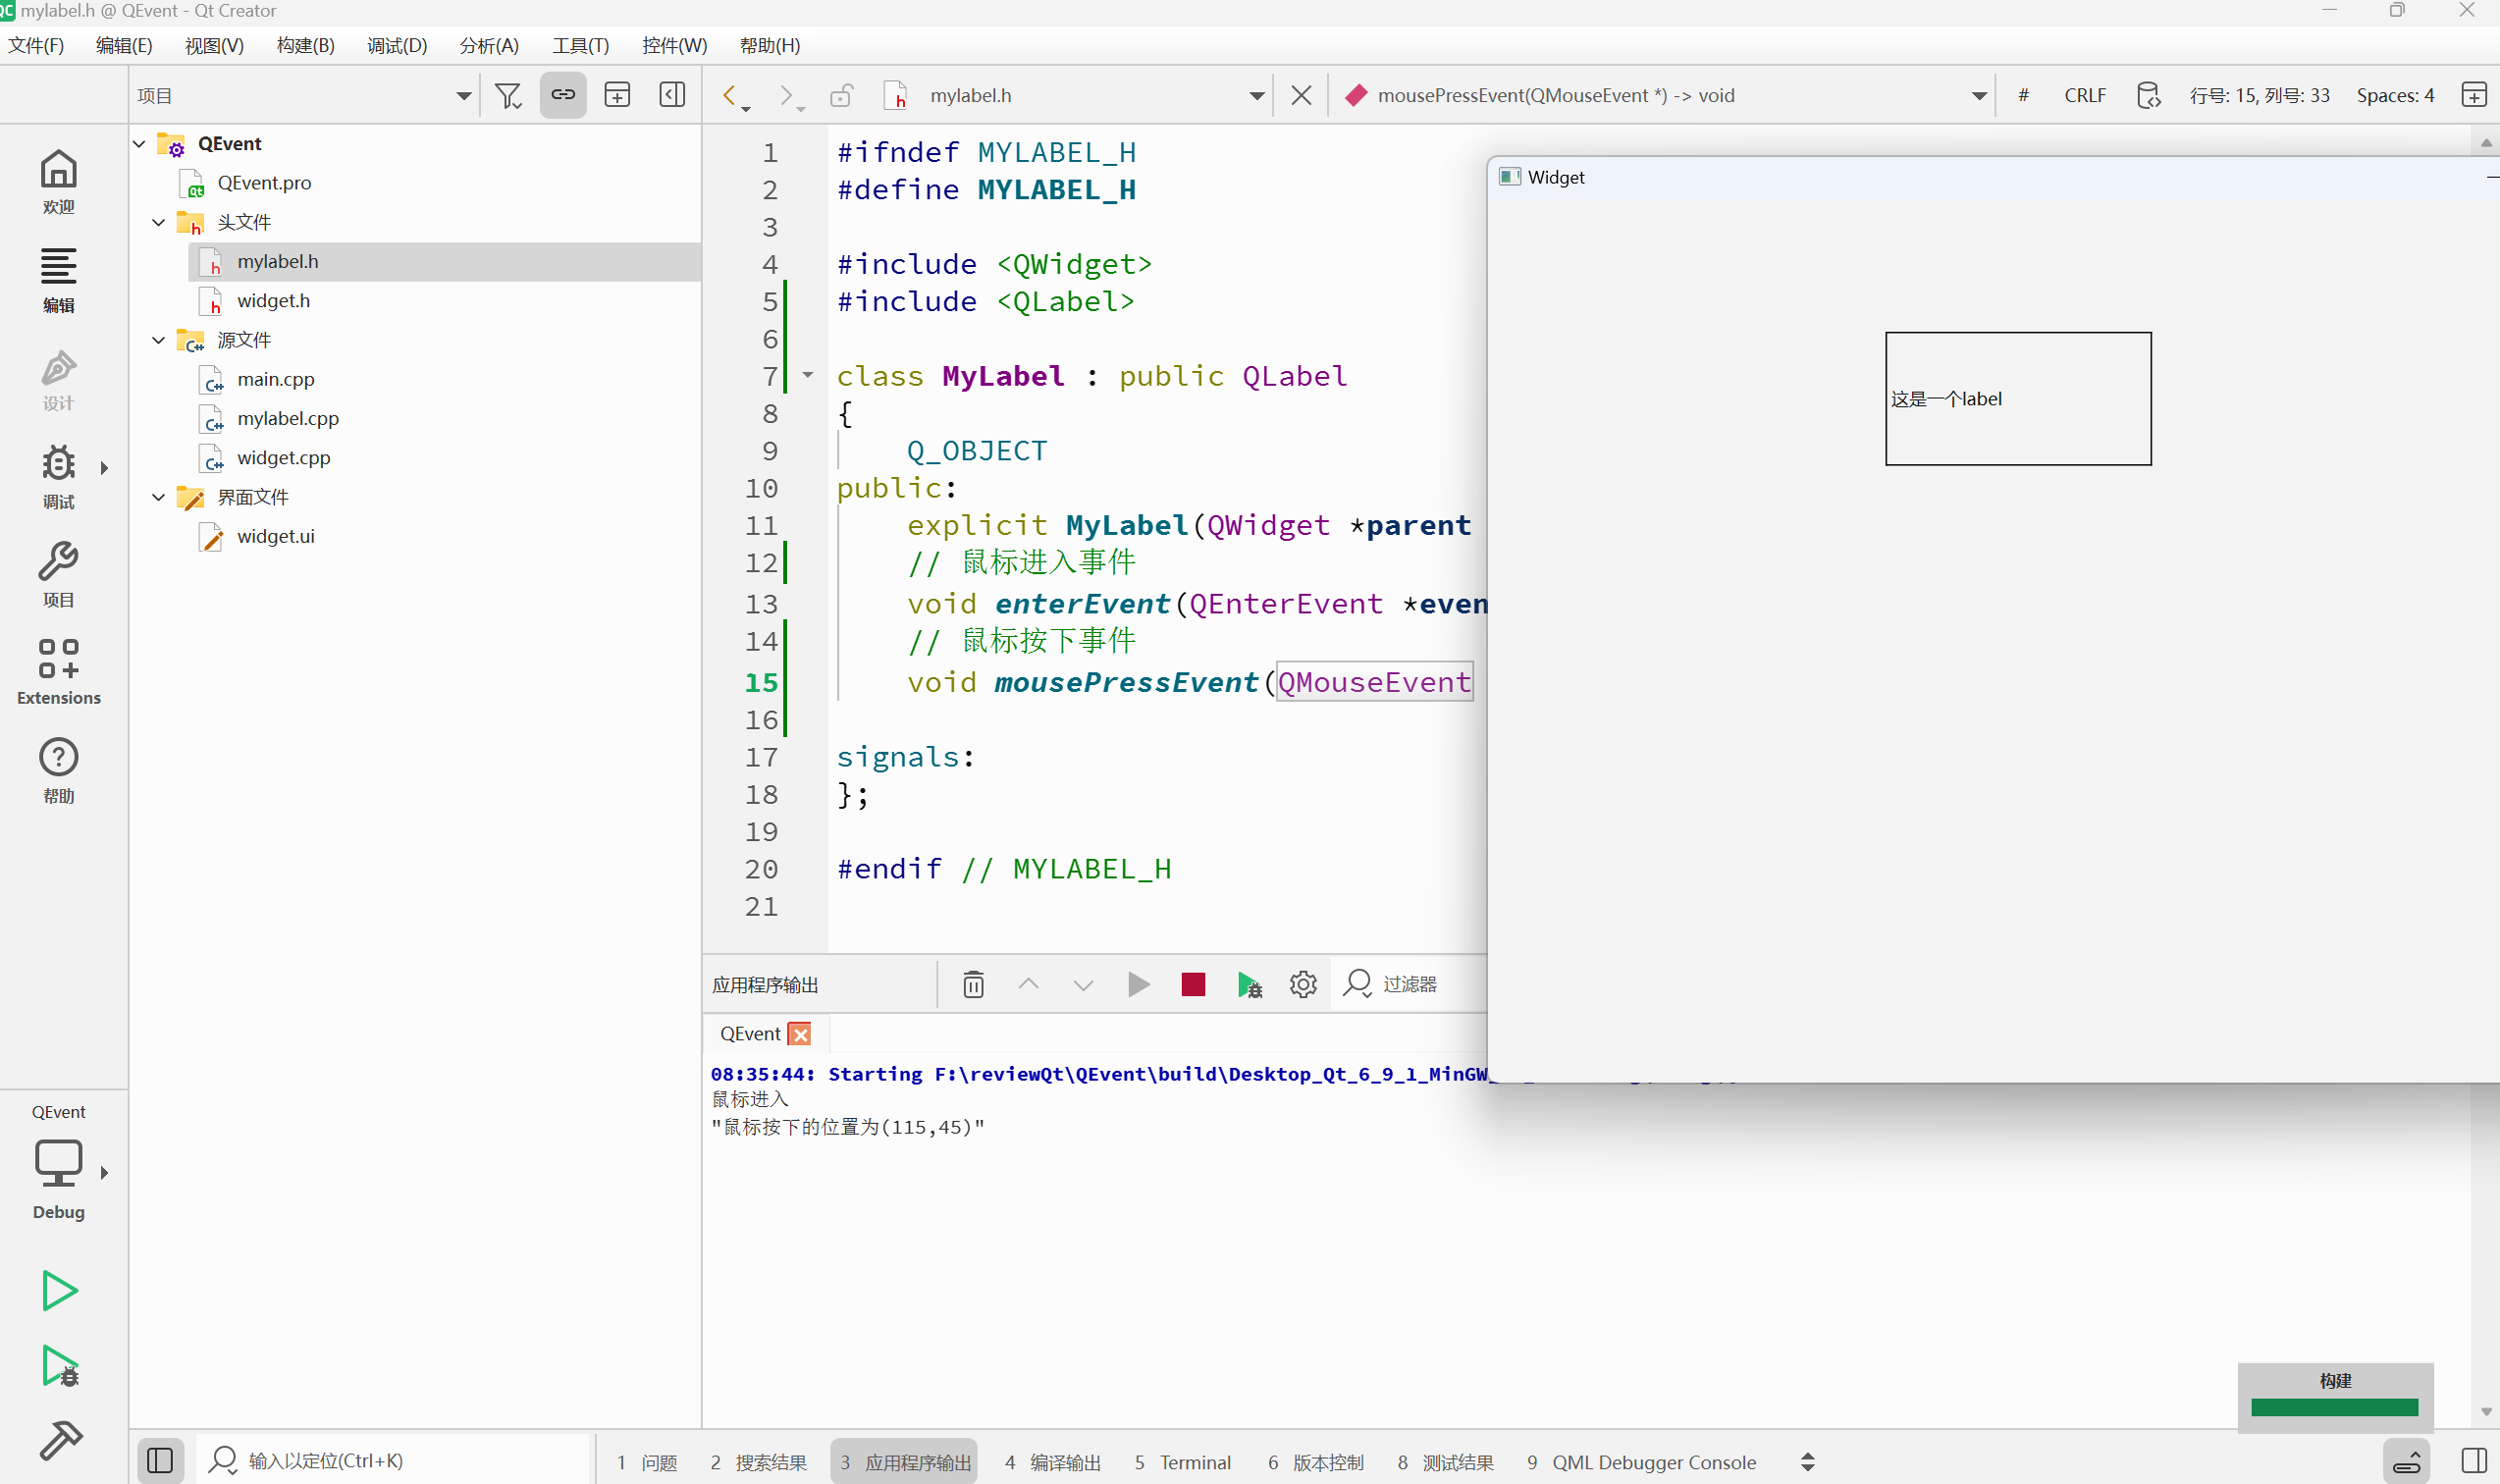Toggle left sidebar visibility in status bar

click(160, 1461)
